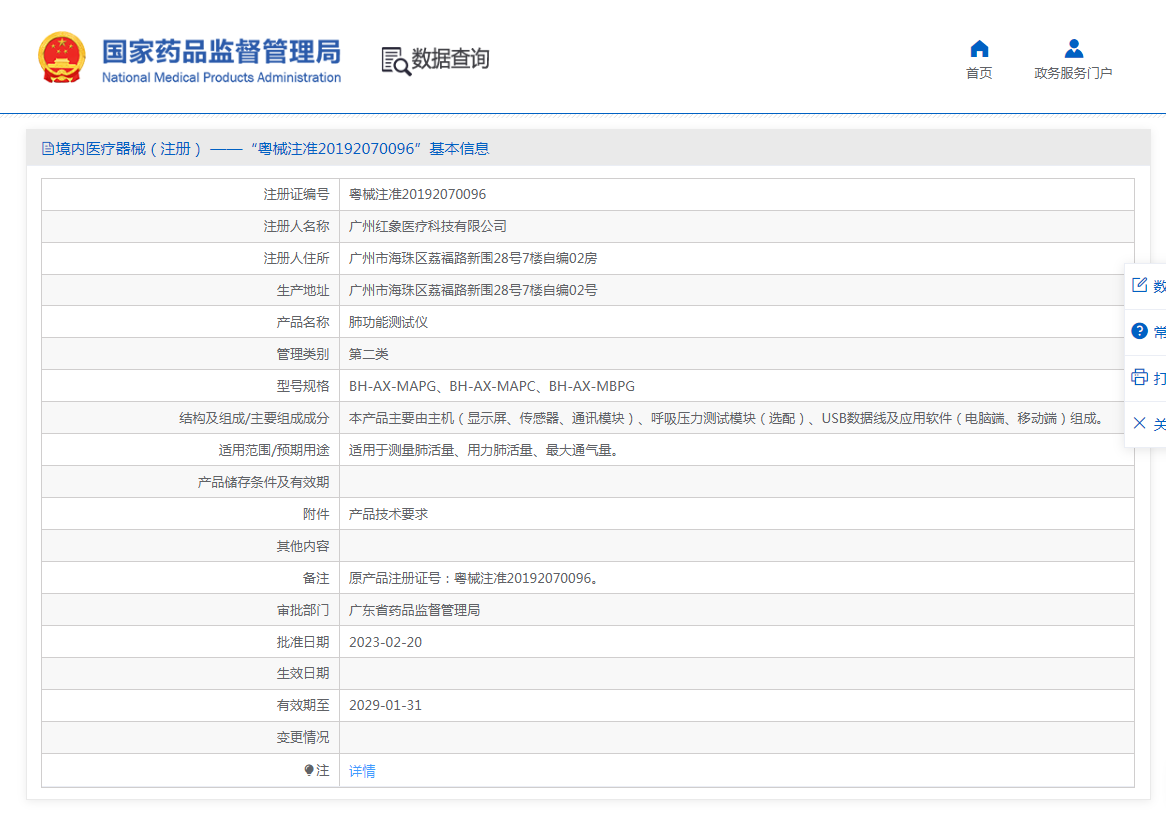Click the 产品名称 label cell

(190, 322)
